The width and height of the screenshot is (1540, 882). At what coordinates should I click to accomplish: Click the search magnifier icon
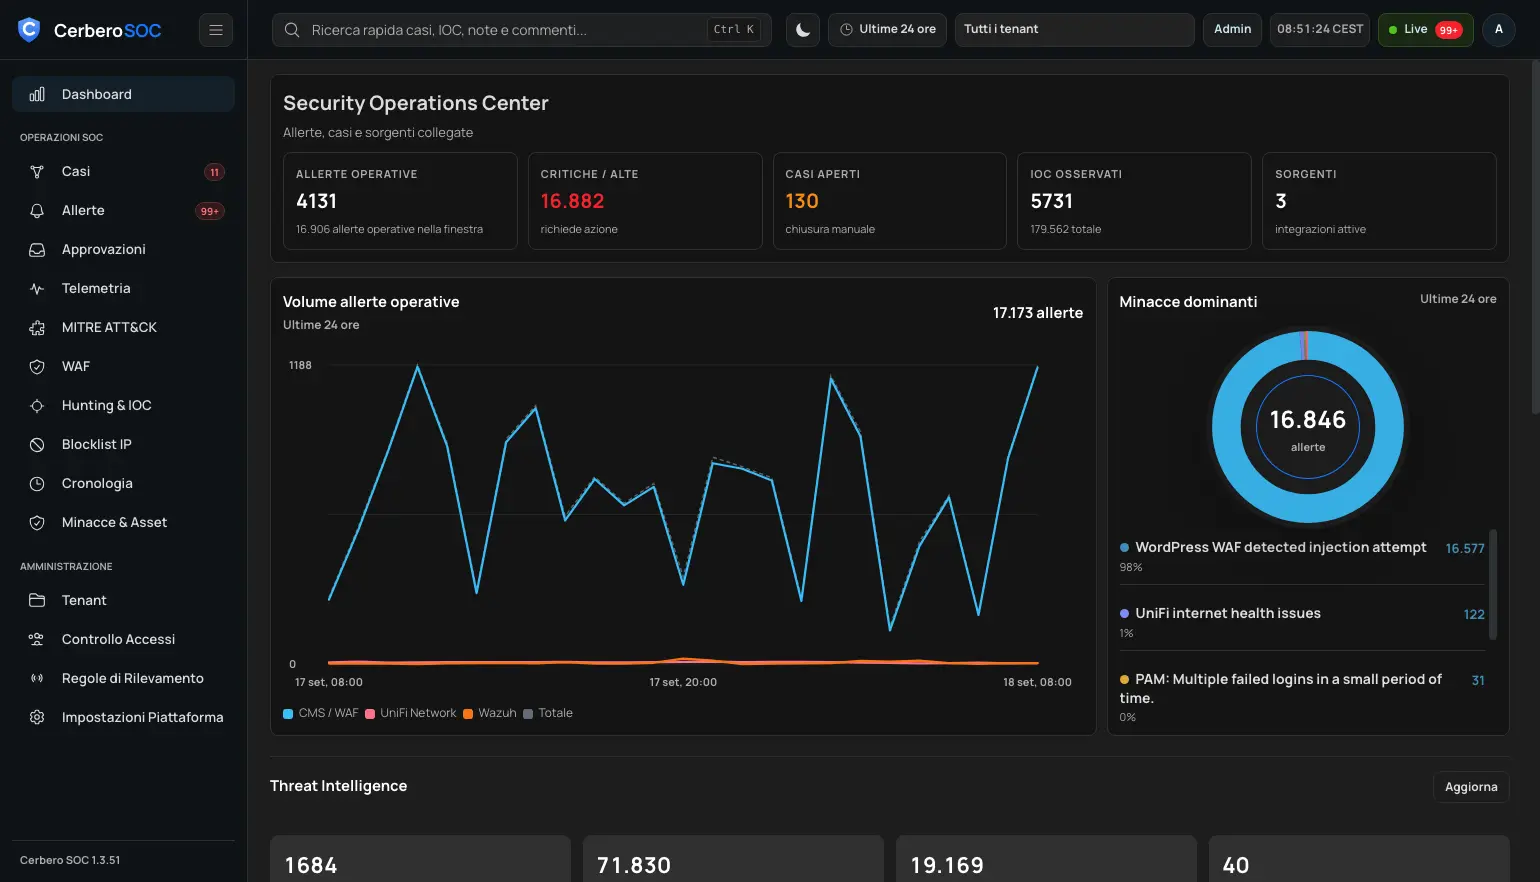[292, 30]
